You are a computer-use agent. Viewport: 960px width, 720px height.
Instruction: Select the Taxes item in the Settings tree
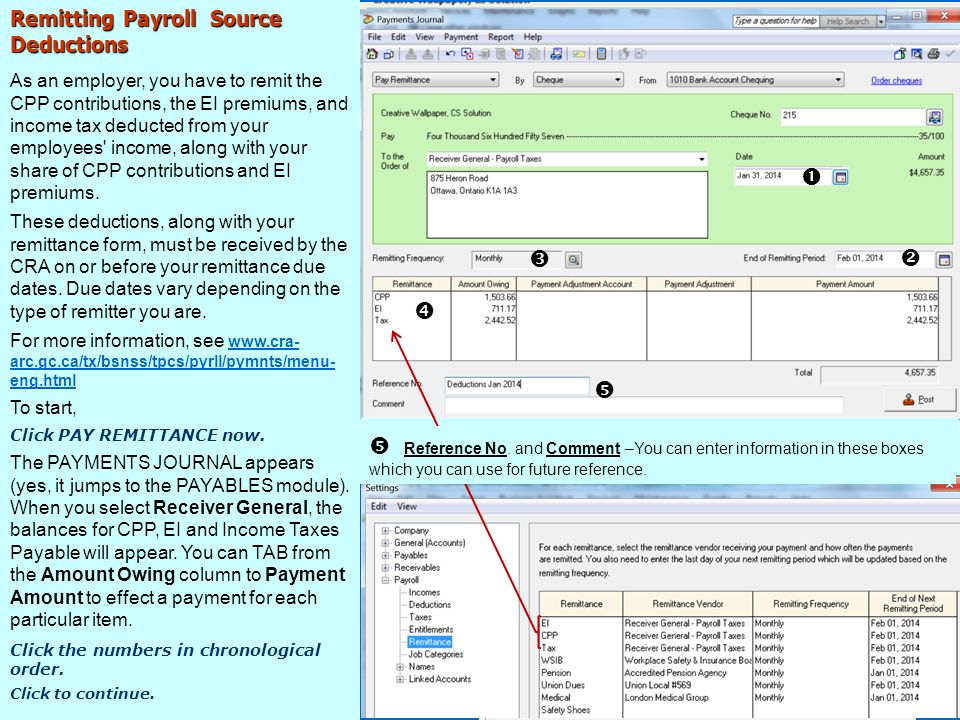[420, 617]
